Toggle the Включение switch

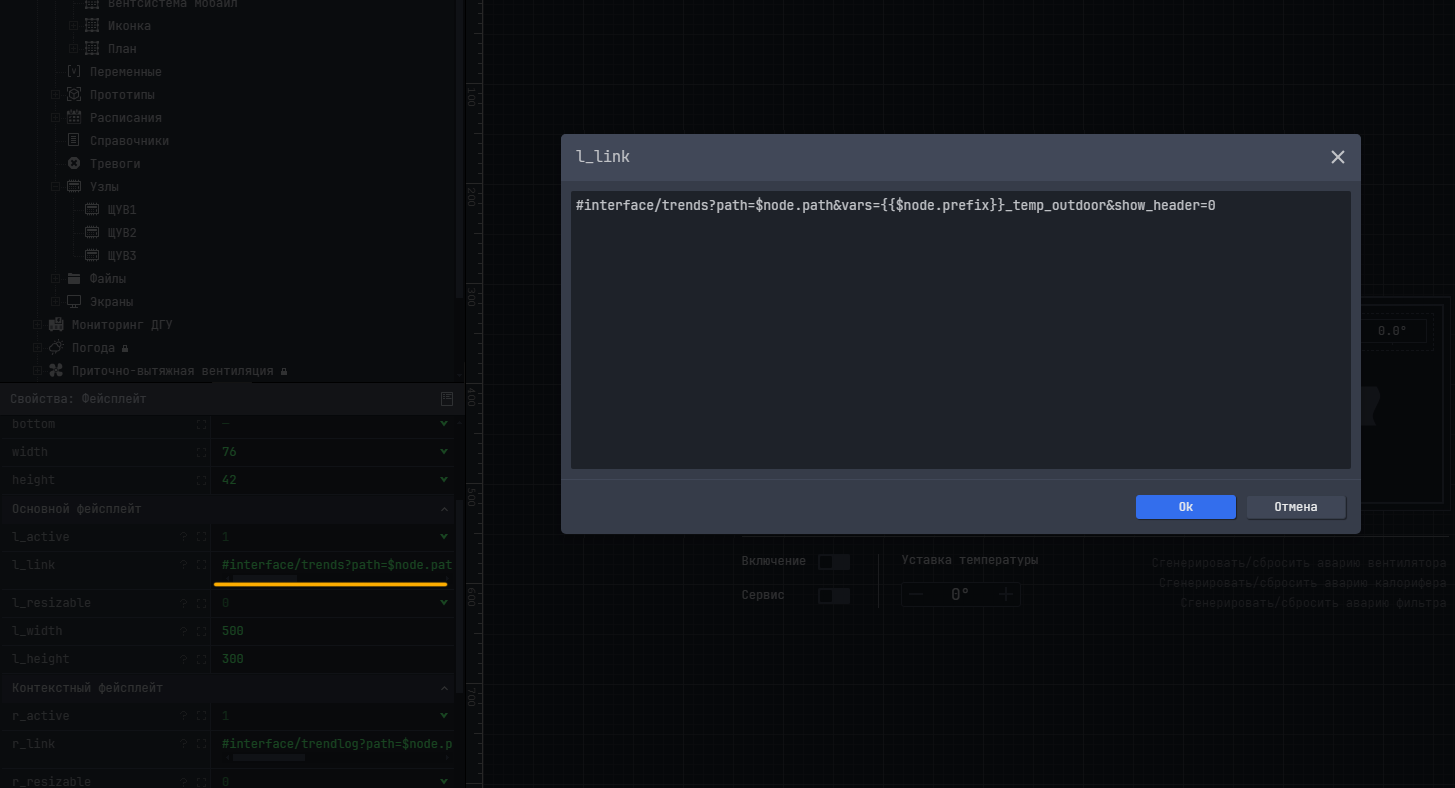tap(833, 562)
